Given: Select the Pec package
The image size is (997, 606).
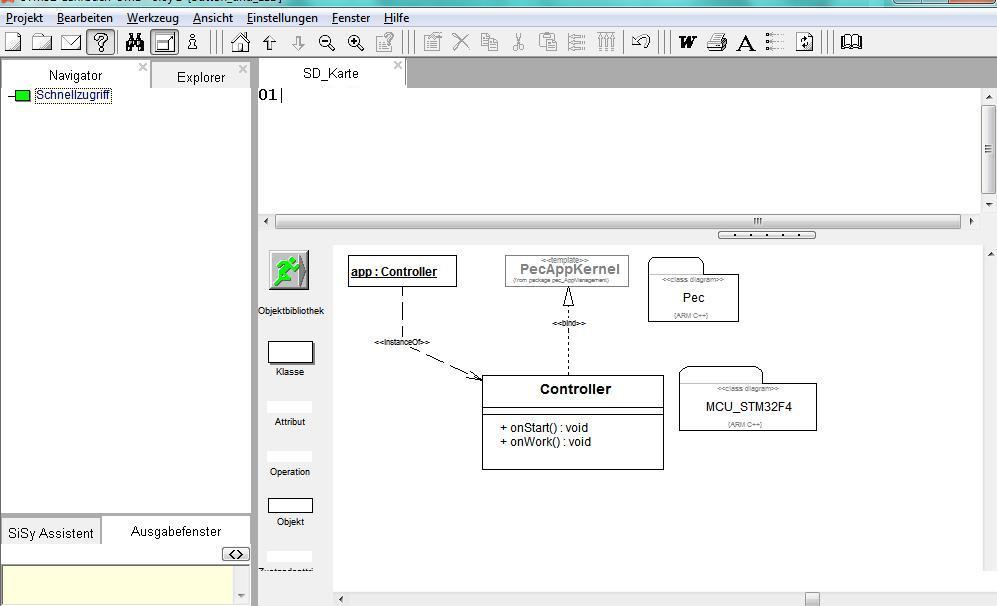Looking at the screenshot, I should point(693,290).
